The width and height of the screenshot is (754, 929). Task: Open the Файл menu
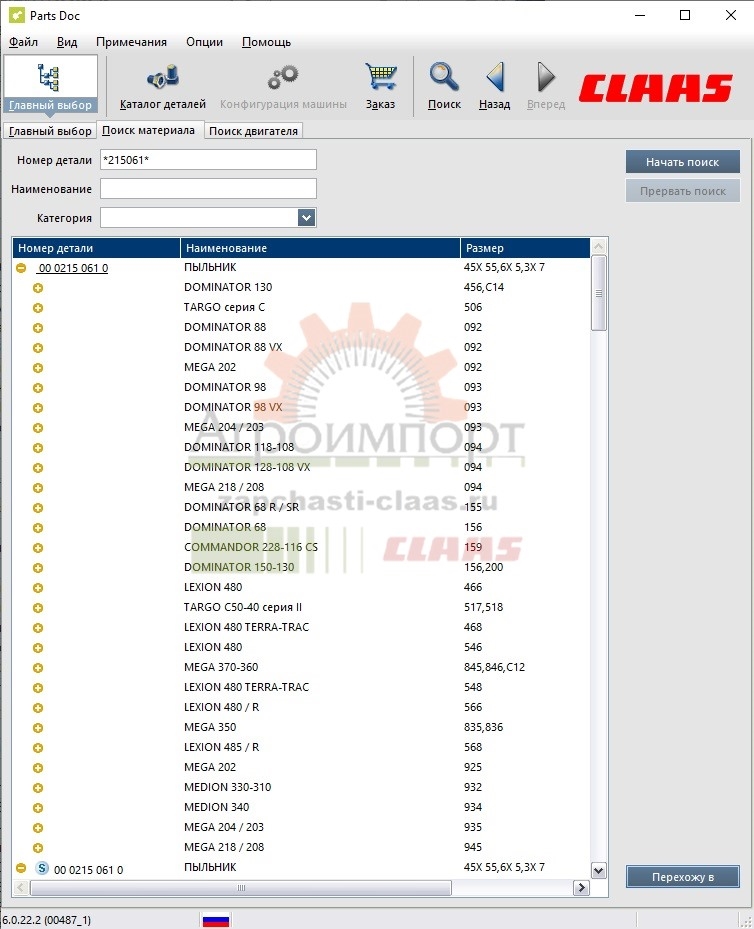click(x=23, y=42)
